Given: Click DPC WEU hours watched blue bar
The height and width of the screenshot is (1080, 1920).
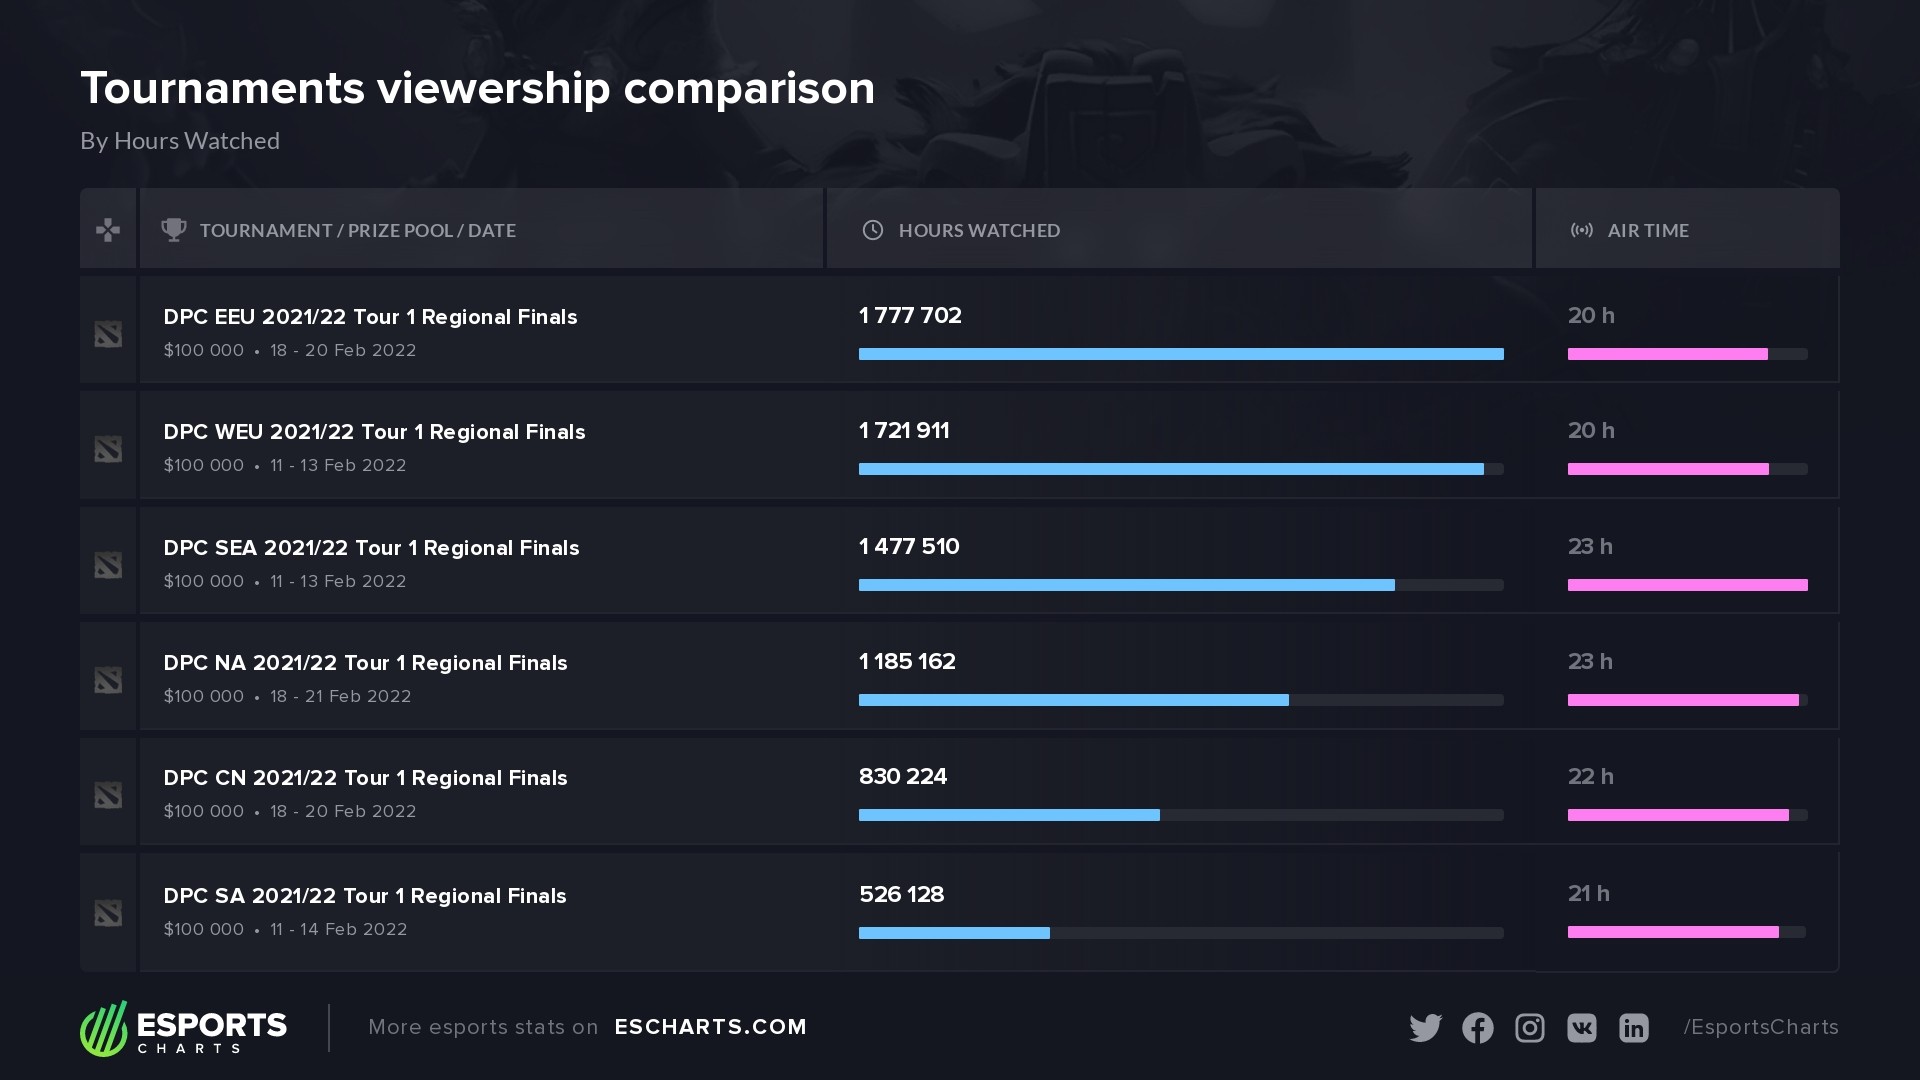Looking at the screenshot, I should [1170, 469].
